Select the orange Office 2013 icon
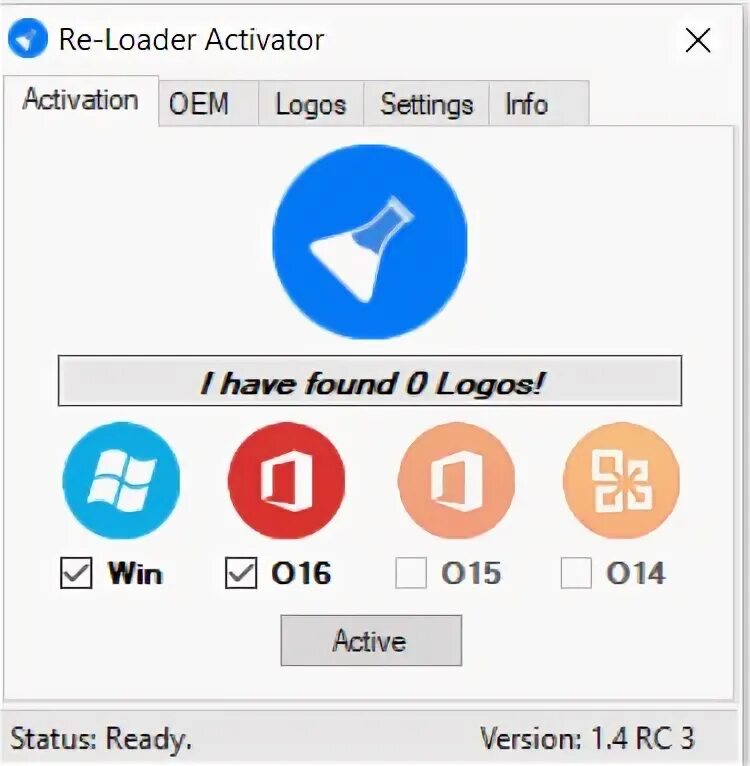This screenshot has width=750, height=766. (456, 481)
